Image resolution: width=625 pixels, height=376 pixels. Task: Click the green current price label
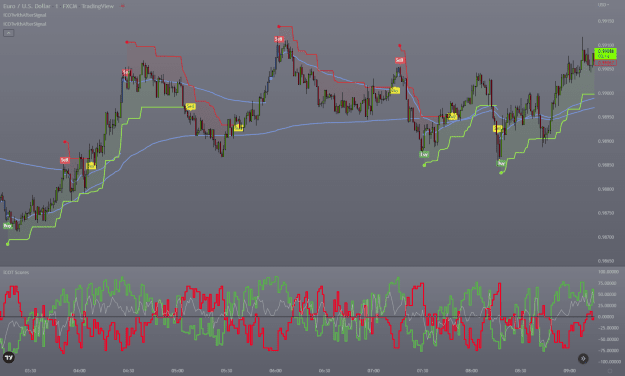[605, 54]
